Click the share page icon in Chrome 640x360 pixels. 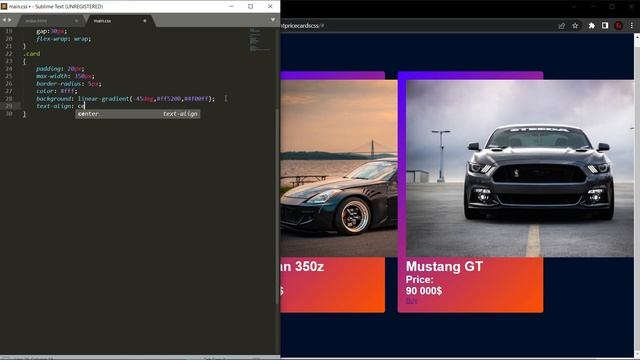[x=562, y=26]
